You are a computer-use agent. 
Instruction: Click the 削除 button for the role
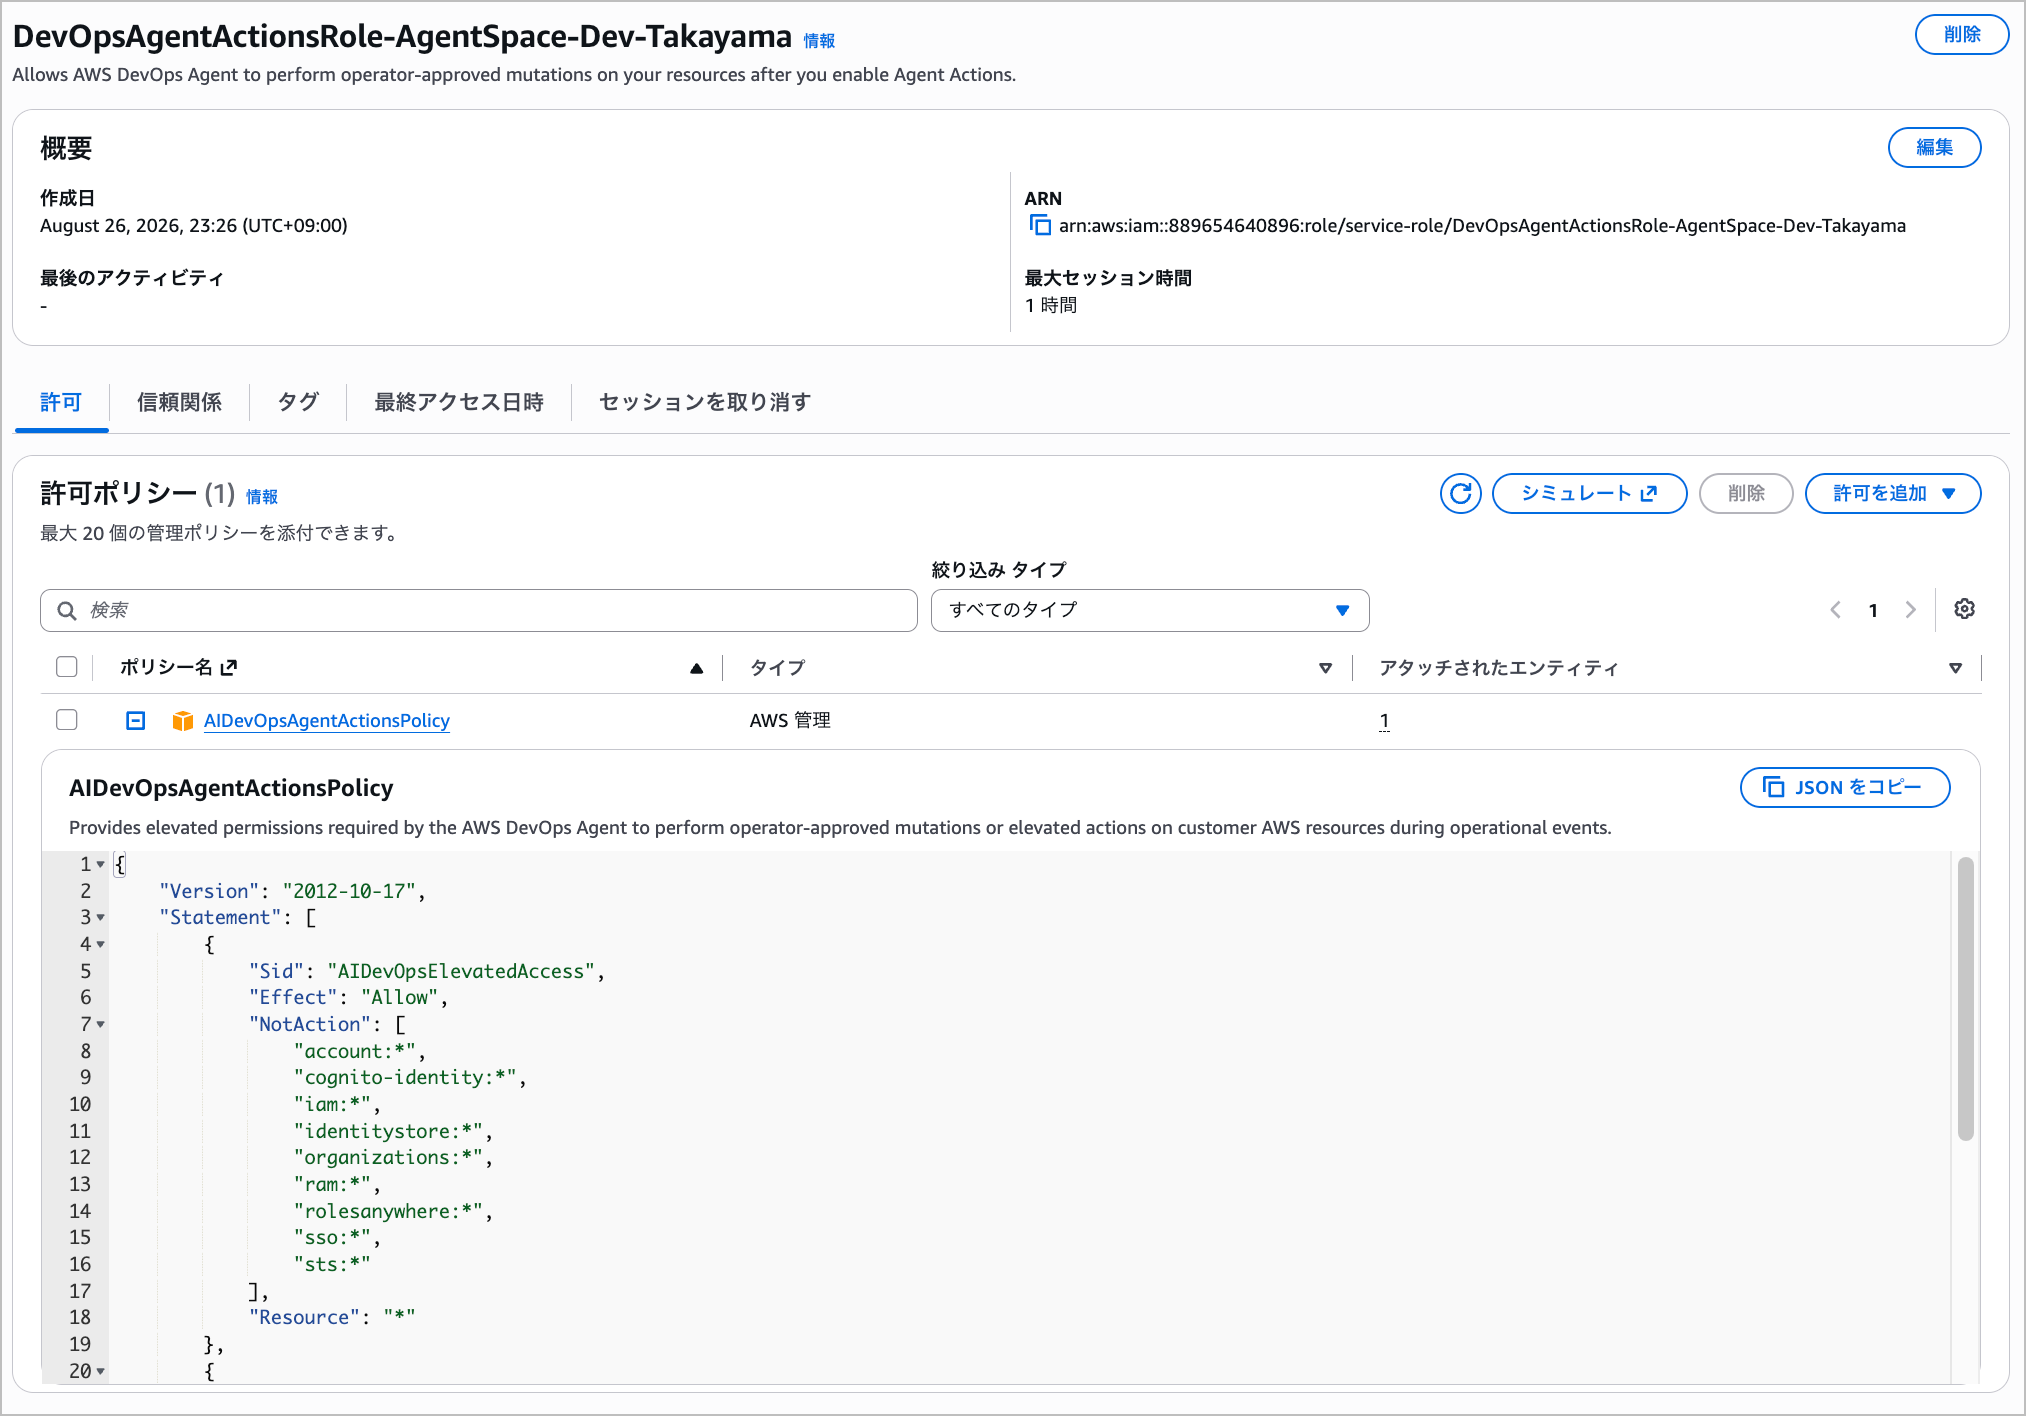(1961, 34)
